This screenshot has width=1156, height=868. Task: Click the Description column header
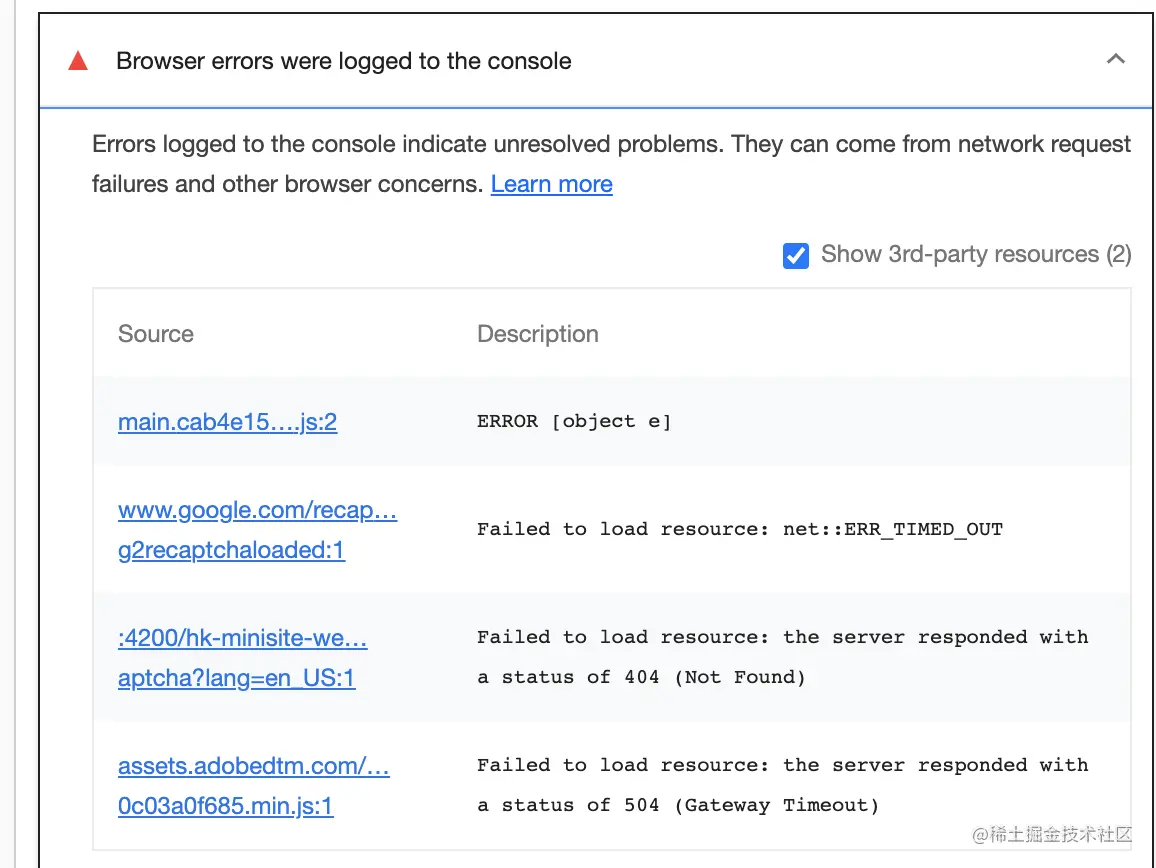point(537,334)
